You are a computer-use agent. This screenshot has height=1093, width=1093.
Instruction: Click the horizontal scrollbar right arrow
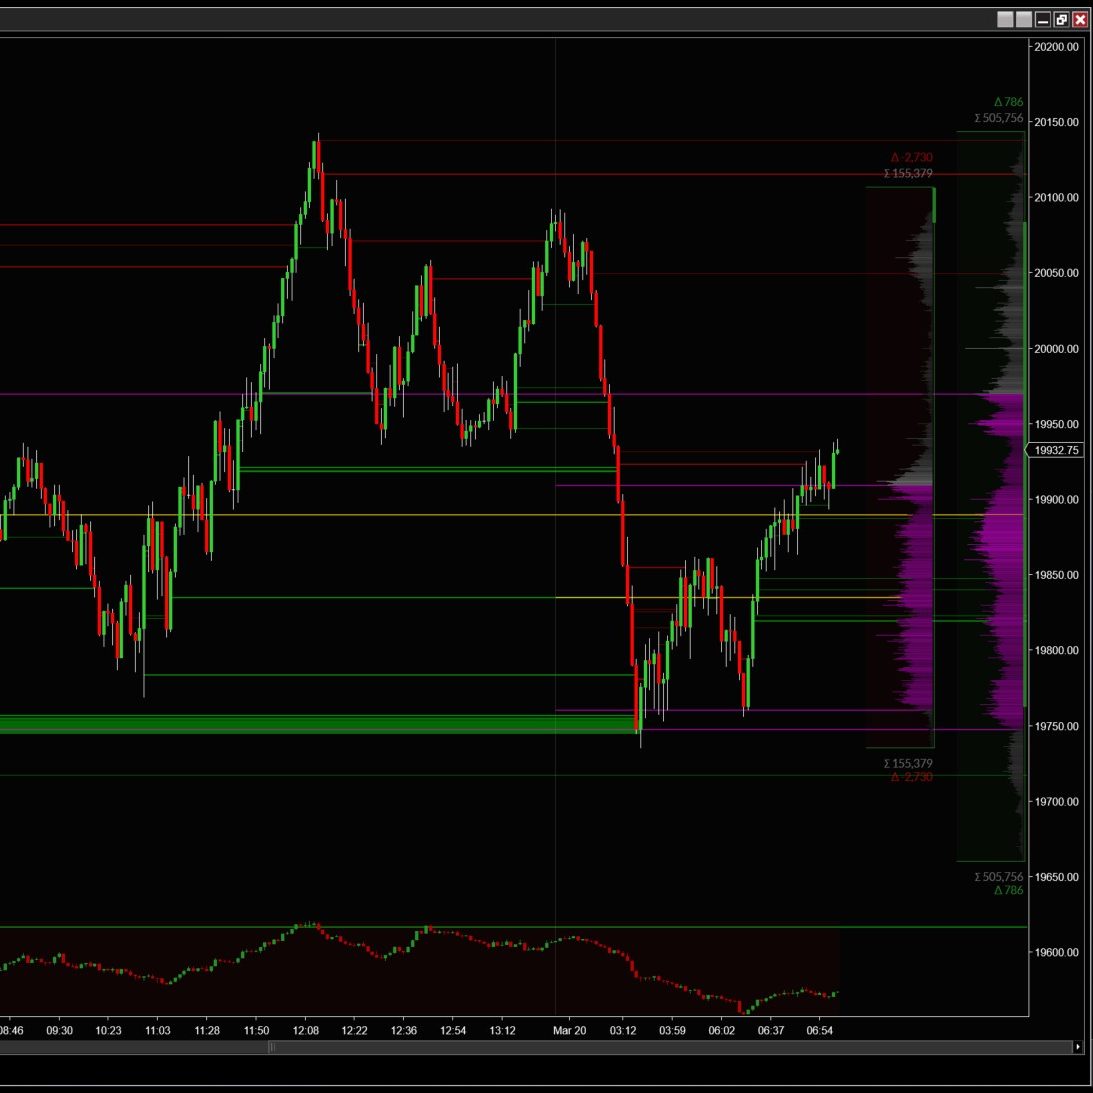[x=1078, y=1047]
